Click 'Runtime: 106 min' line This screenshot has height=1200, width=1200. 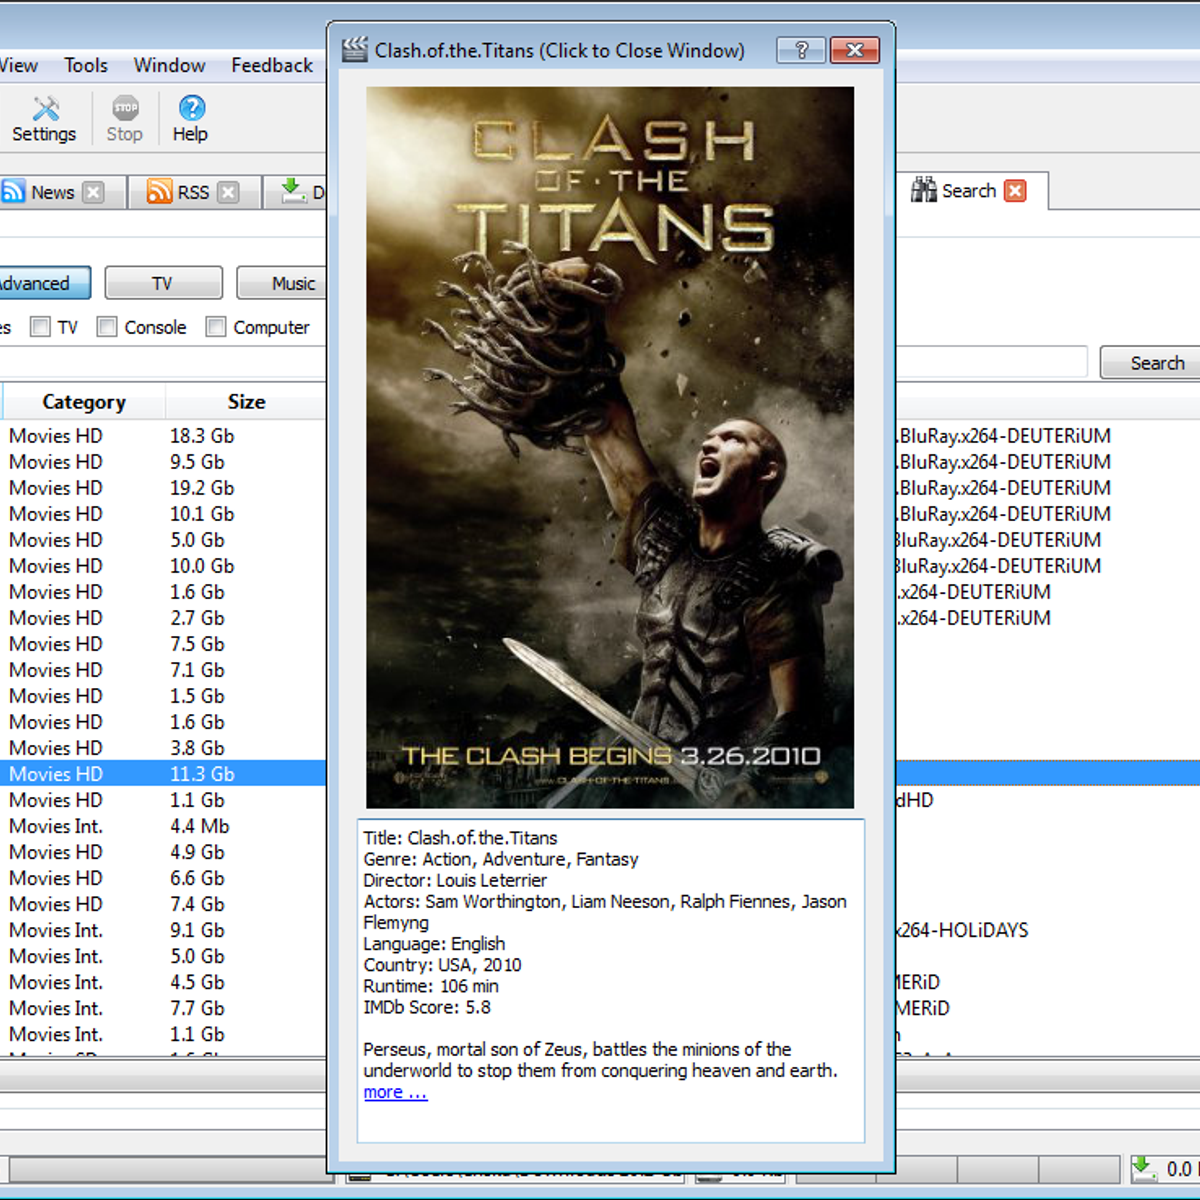pyautogui.click(x=431, y=986)
